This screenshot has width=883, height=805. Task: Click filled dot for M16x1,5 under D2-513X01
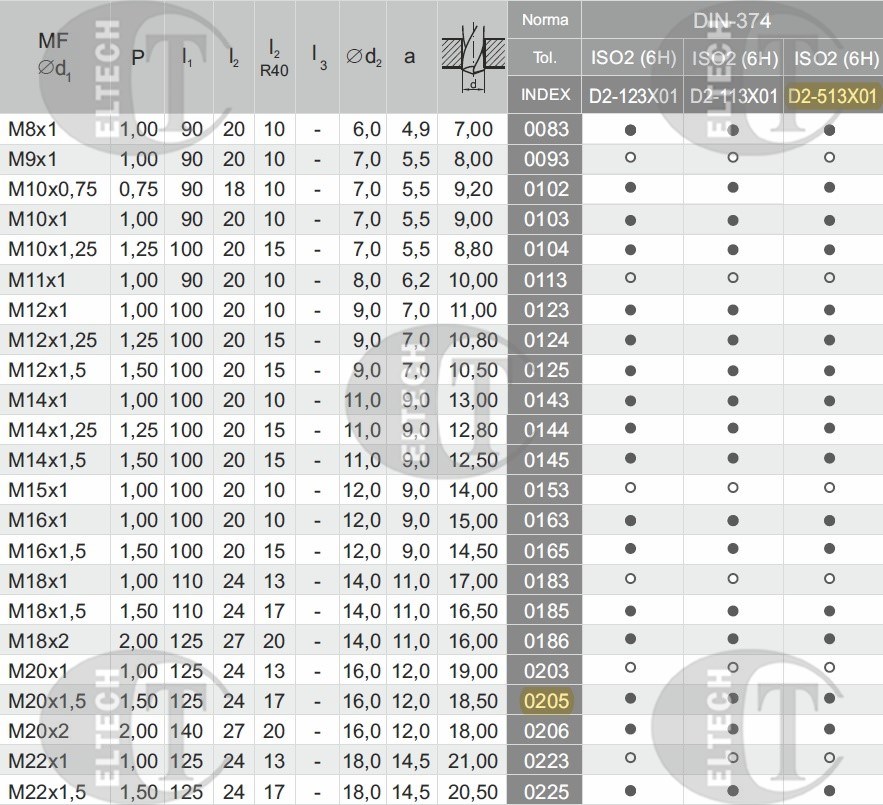pos(832,550)
